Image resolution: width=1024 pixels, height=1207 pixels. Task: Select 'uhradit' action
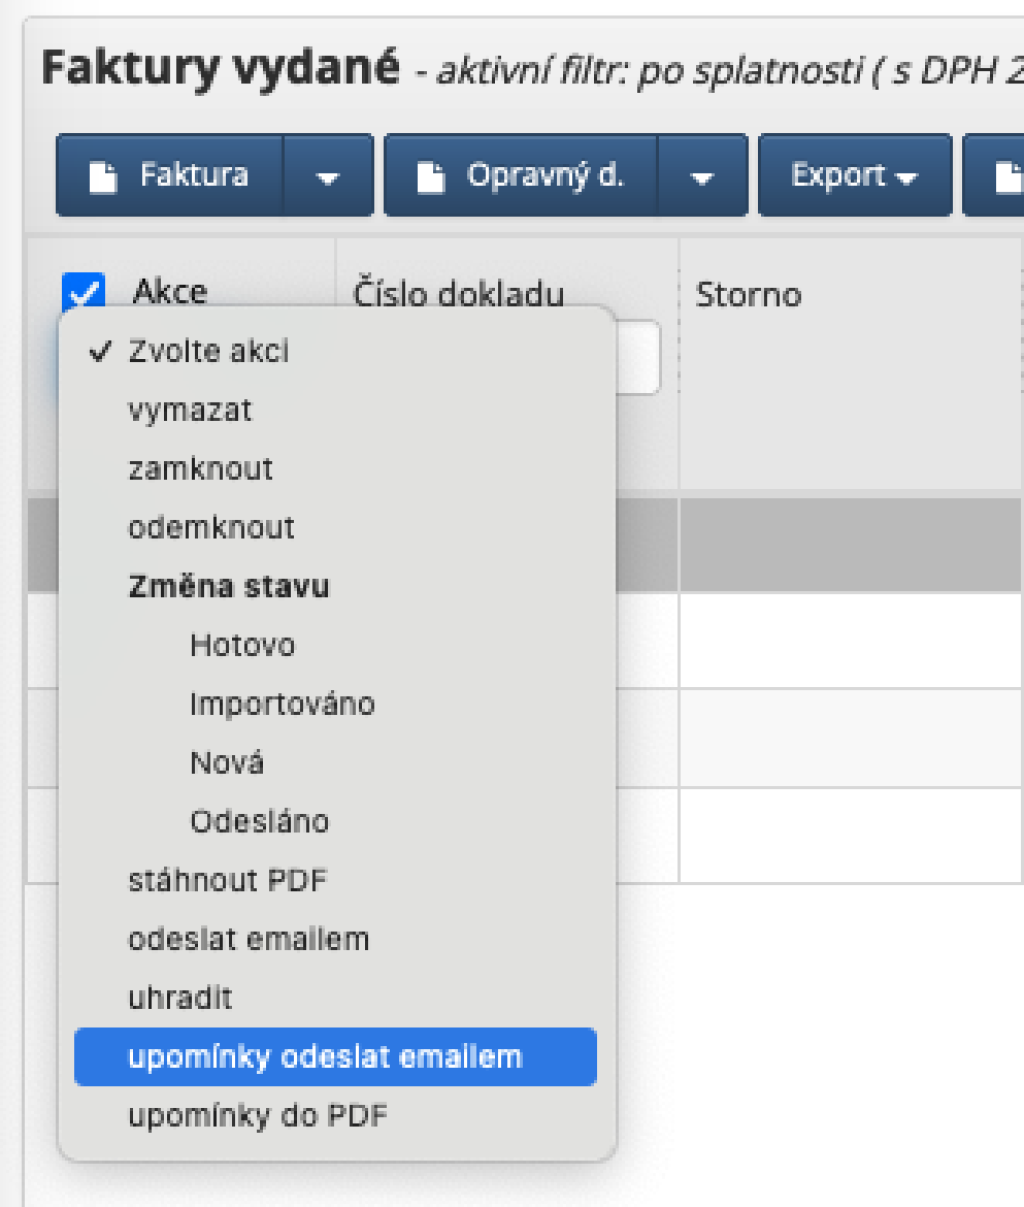click(x=180, y=998)
